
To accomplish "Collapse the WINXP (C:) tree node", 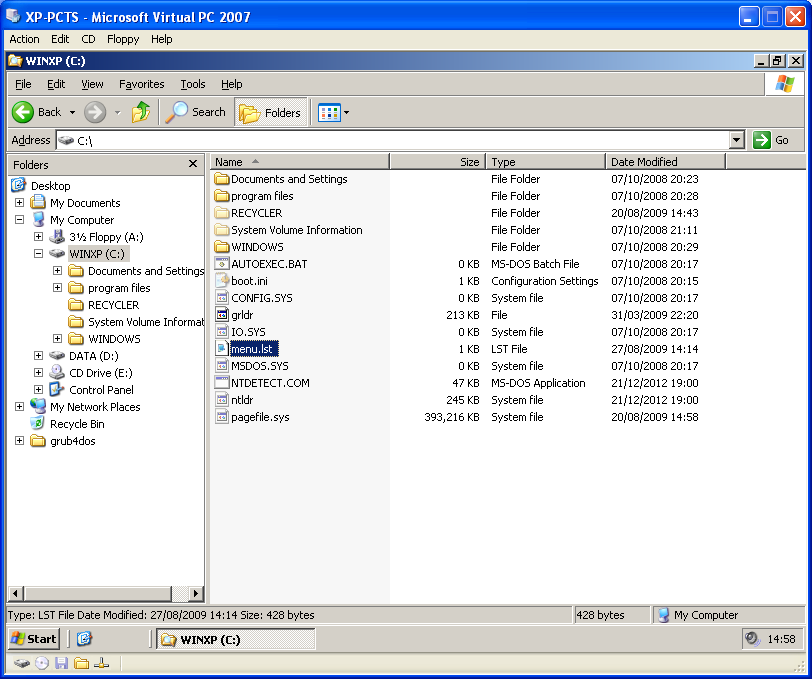I will pyautogui.click(x=38, y=254).
